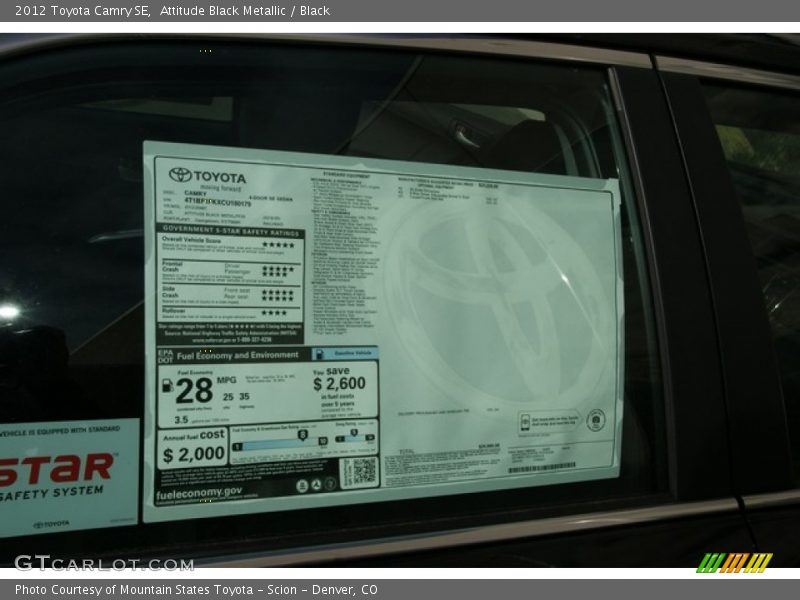800x600 pixels.
Task: Click the fueleconomy.gov link
Action: 199,492
